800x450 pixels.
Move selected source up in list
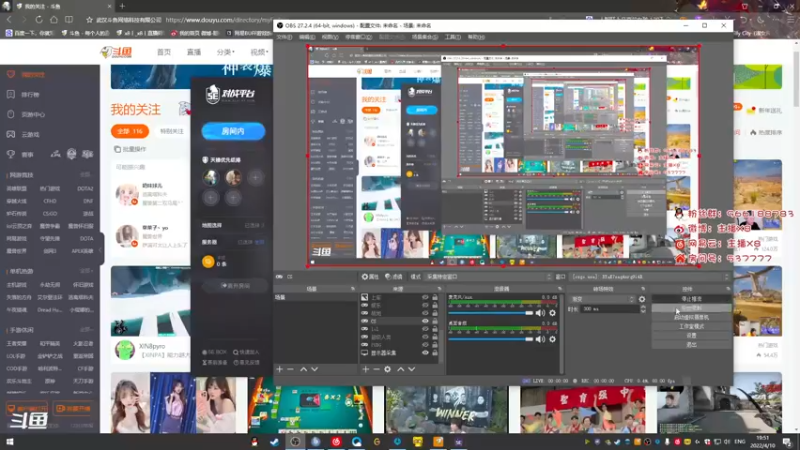click(401, 369)
